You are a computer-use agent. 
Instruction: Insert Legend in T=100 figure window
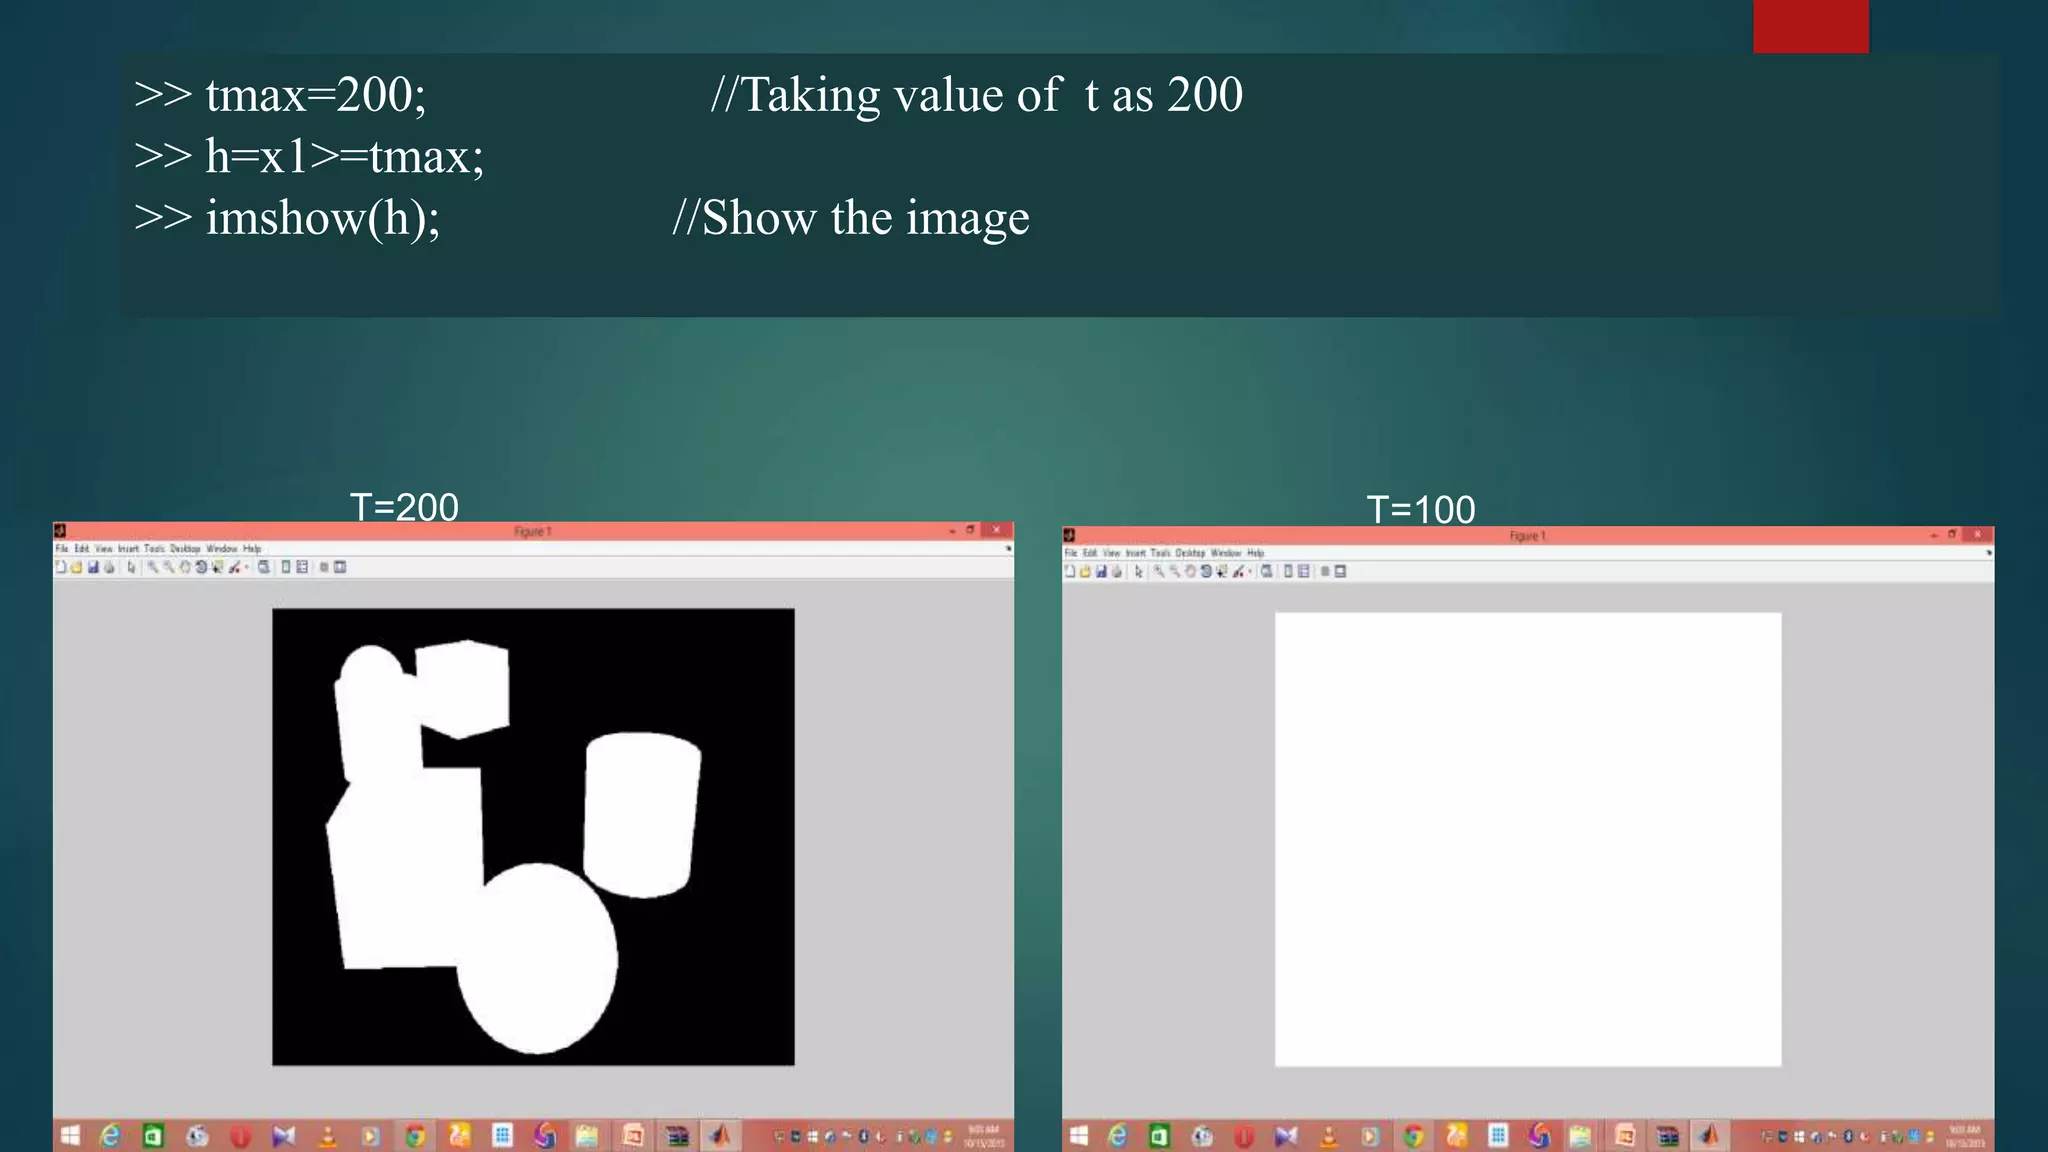coord(1303,571)
